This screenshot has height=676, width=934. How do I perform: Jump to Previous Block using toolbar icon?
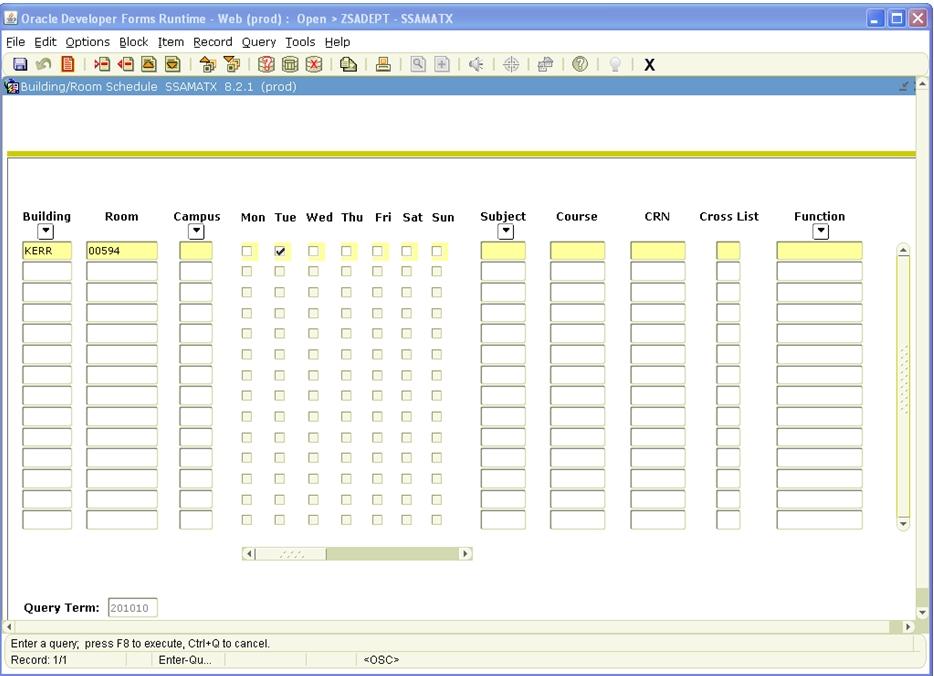[x=207, y=64]
